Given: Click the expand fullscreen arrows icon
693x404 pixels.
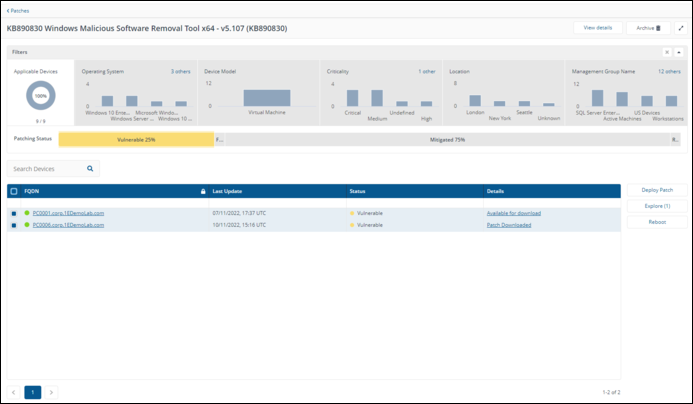Looking at the screenshot, I should 681,28.
